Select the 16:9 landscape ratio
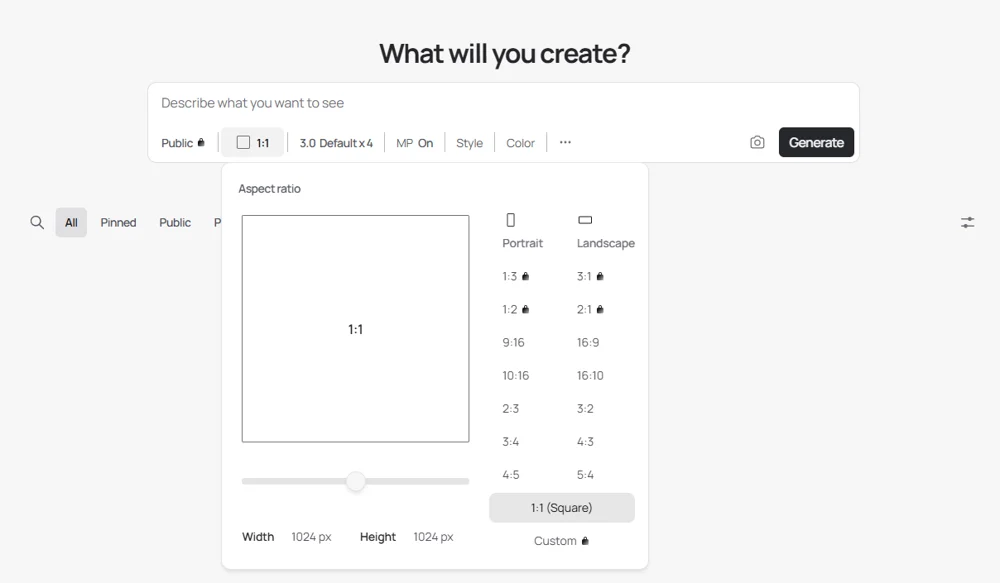The width and height of the screenshot is (1000, 583). coord(588,342)
